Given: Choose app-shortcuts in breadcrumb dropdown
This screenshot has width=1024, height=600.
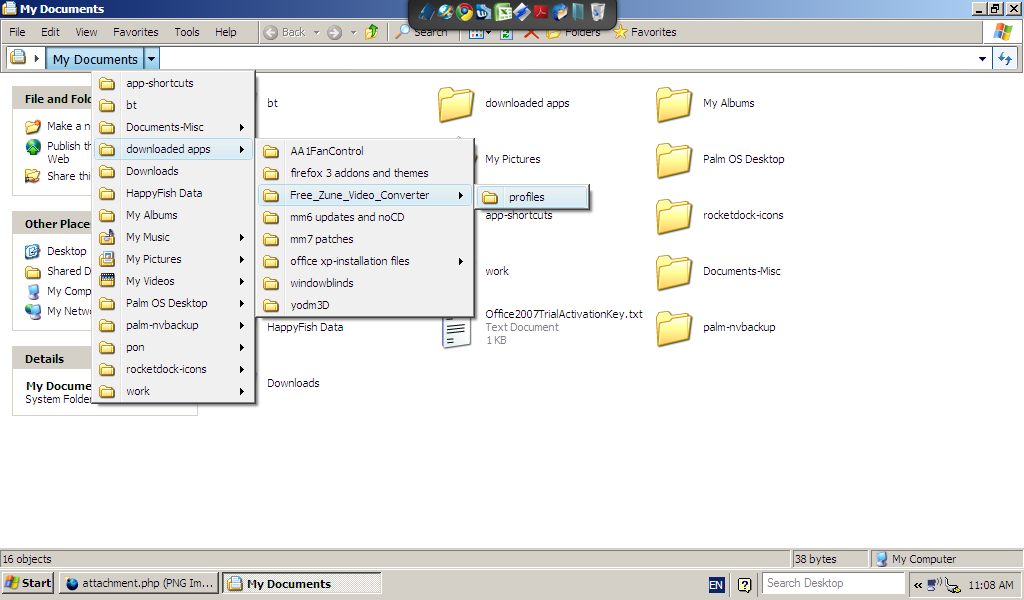Looking at the screenshot, I should coord(173,84).
